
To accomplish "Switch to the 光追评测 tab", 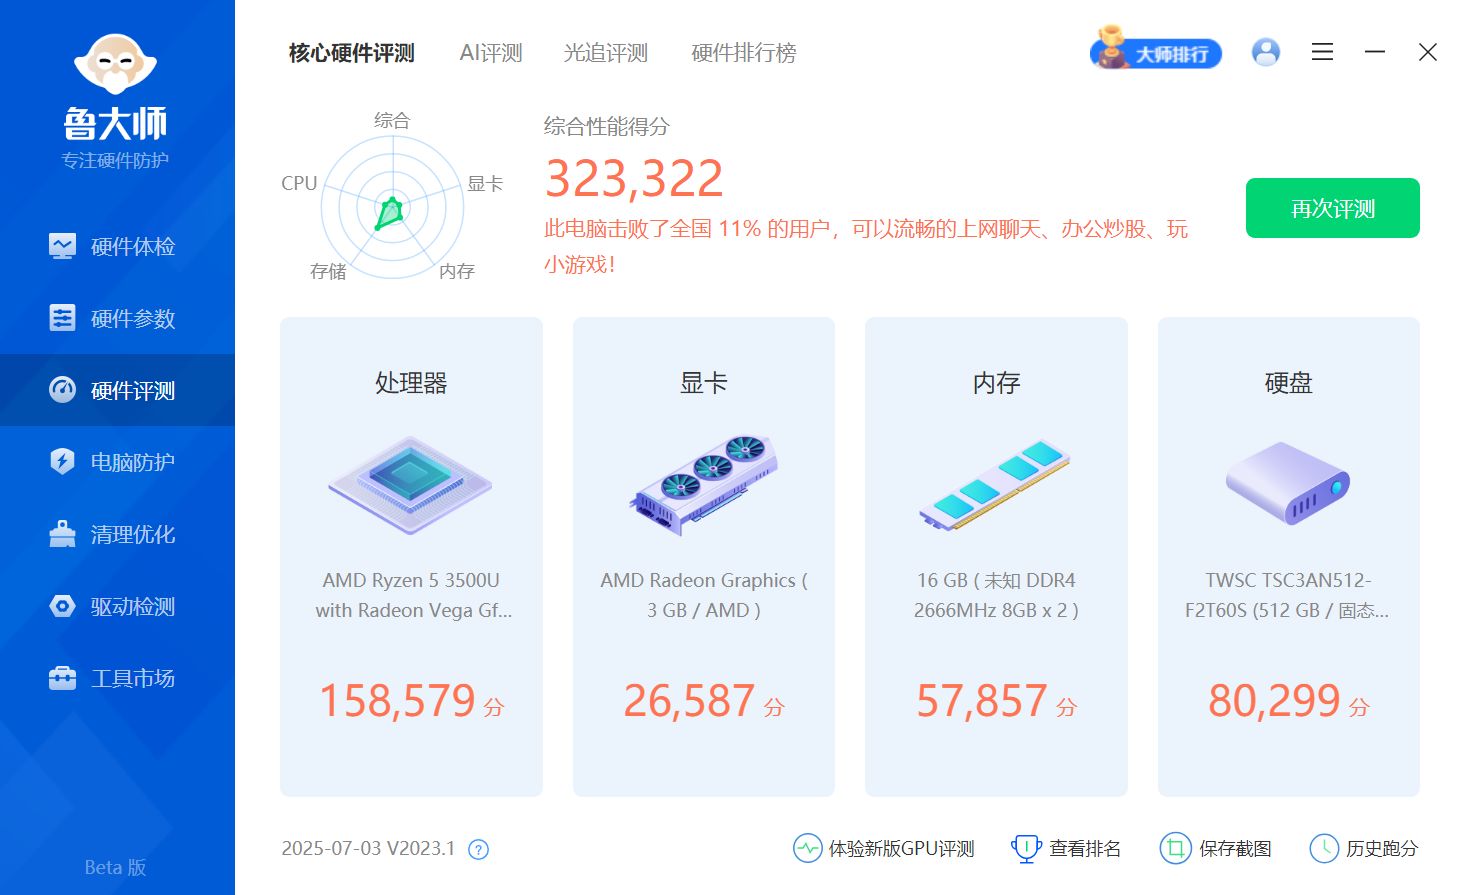I will pyautogui.click(x=604, y=53).
